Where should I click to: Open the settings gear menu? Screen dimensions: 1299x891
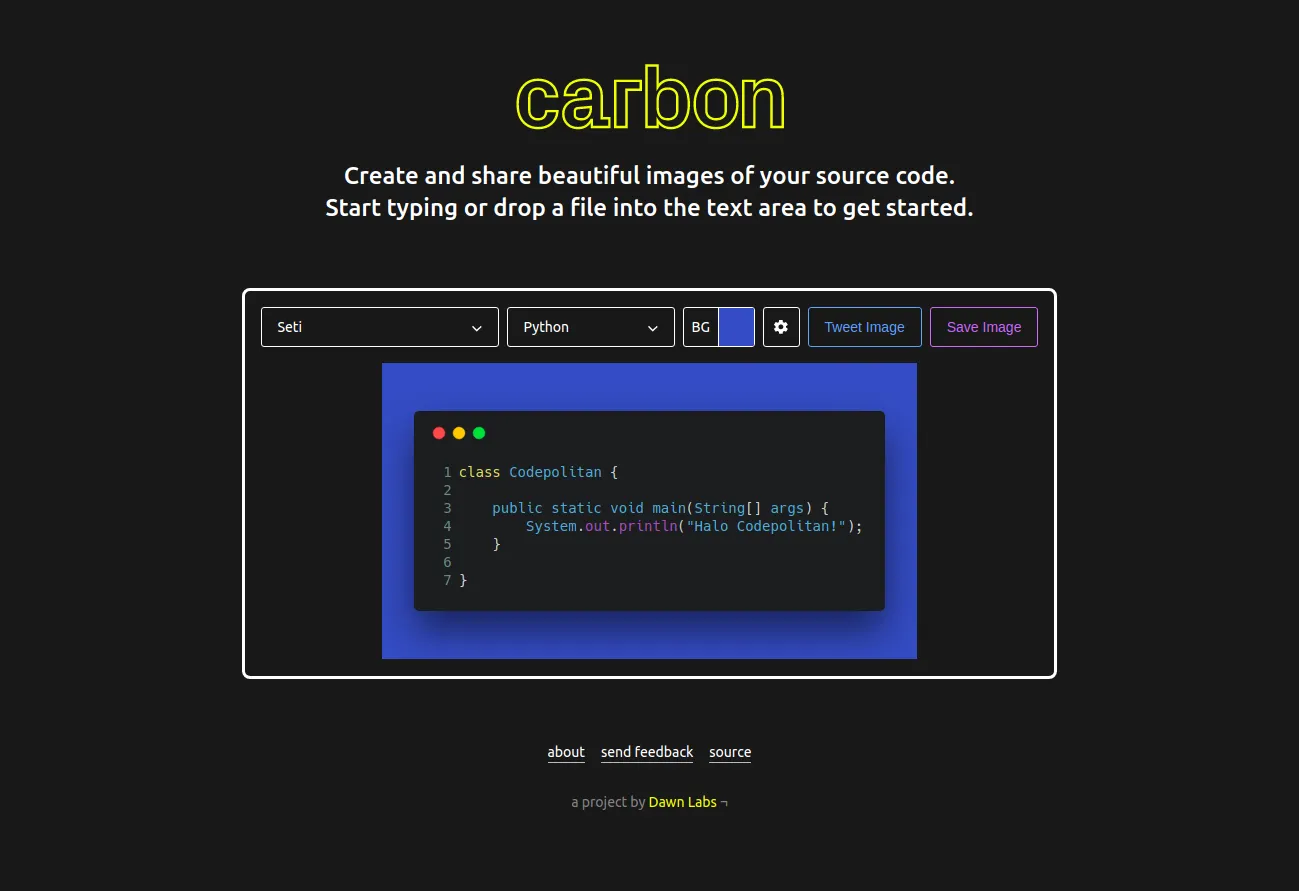coord(781,327)
